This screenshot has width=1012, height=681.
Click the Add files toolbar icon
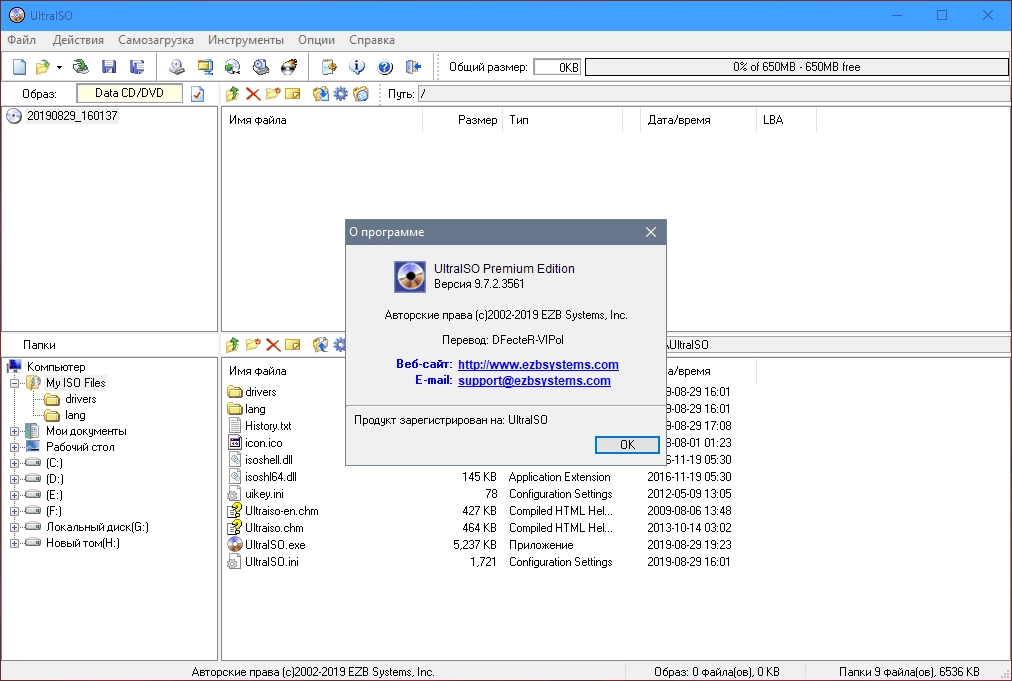tap(329, 66)
